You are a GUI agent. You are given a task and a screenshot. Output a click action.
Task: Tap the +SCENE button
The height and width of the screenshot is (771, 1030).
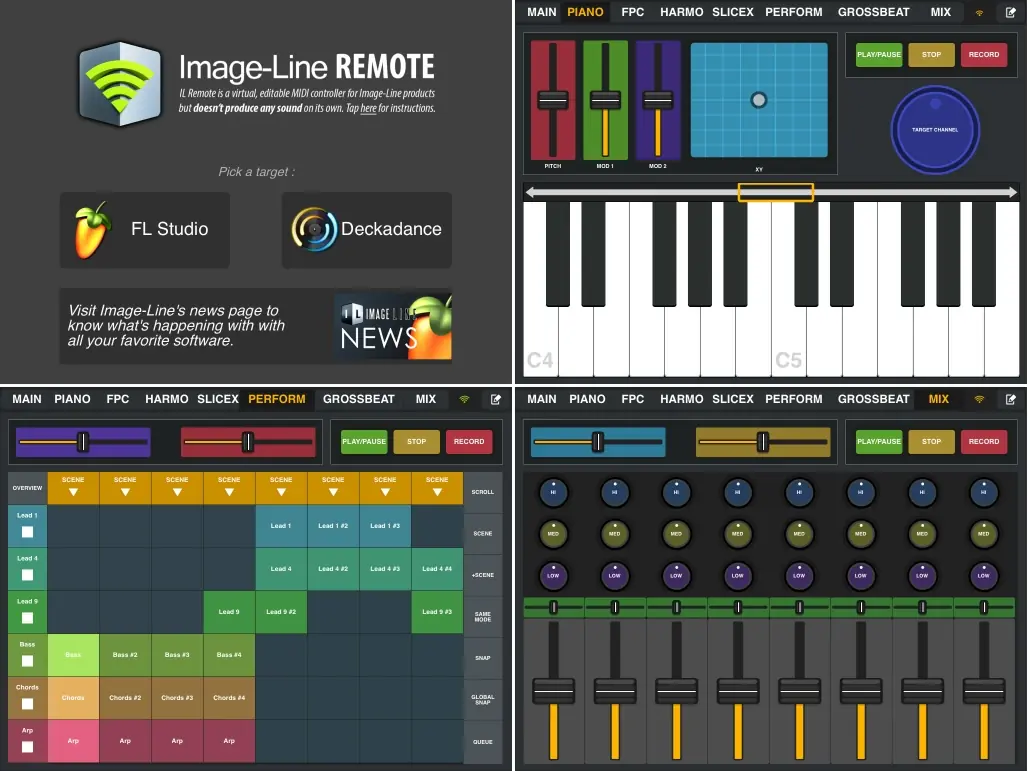tap(483, 575)
